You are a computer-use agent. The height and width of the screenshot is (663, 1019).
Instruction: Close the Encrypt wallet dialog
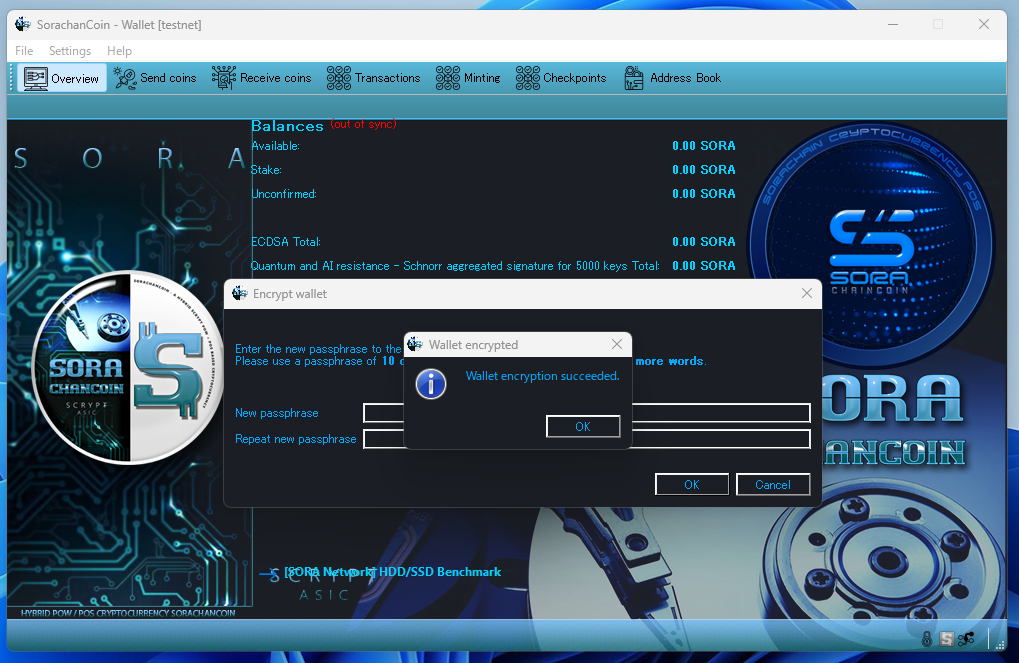click(x=807, y=294)
